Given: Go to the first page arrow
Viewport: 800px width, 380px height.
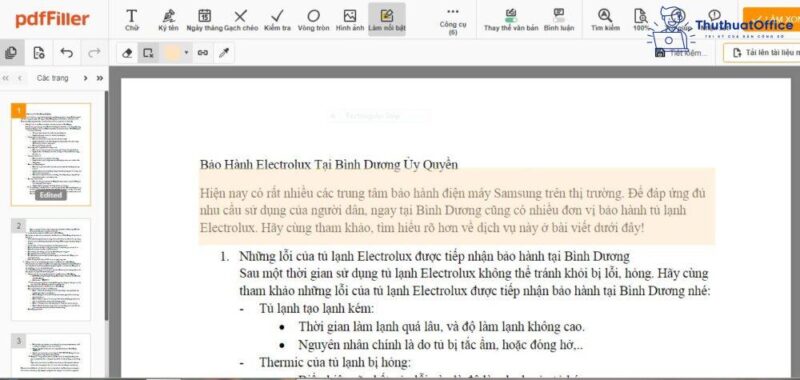Looking at the screenshot, I should 6,78.
